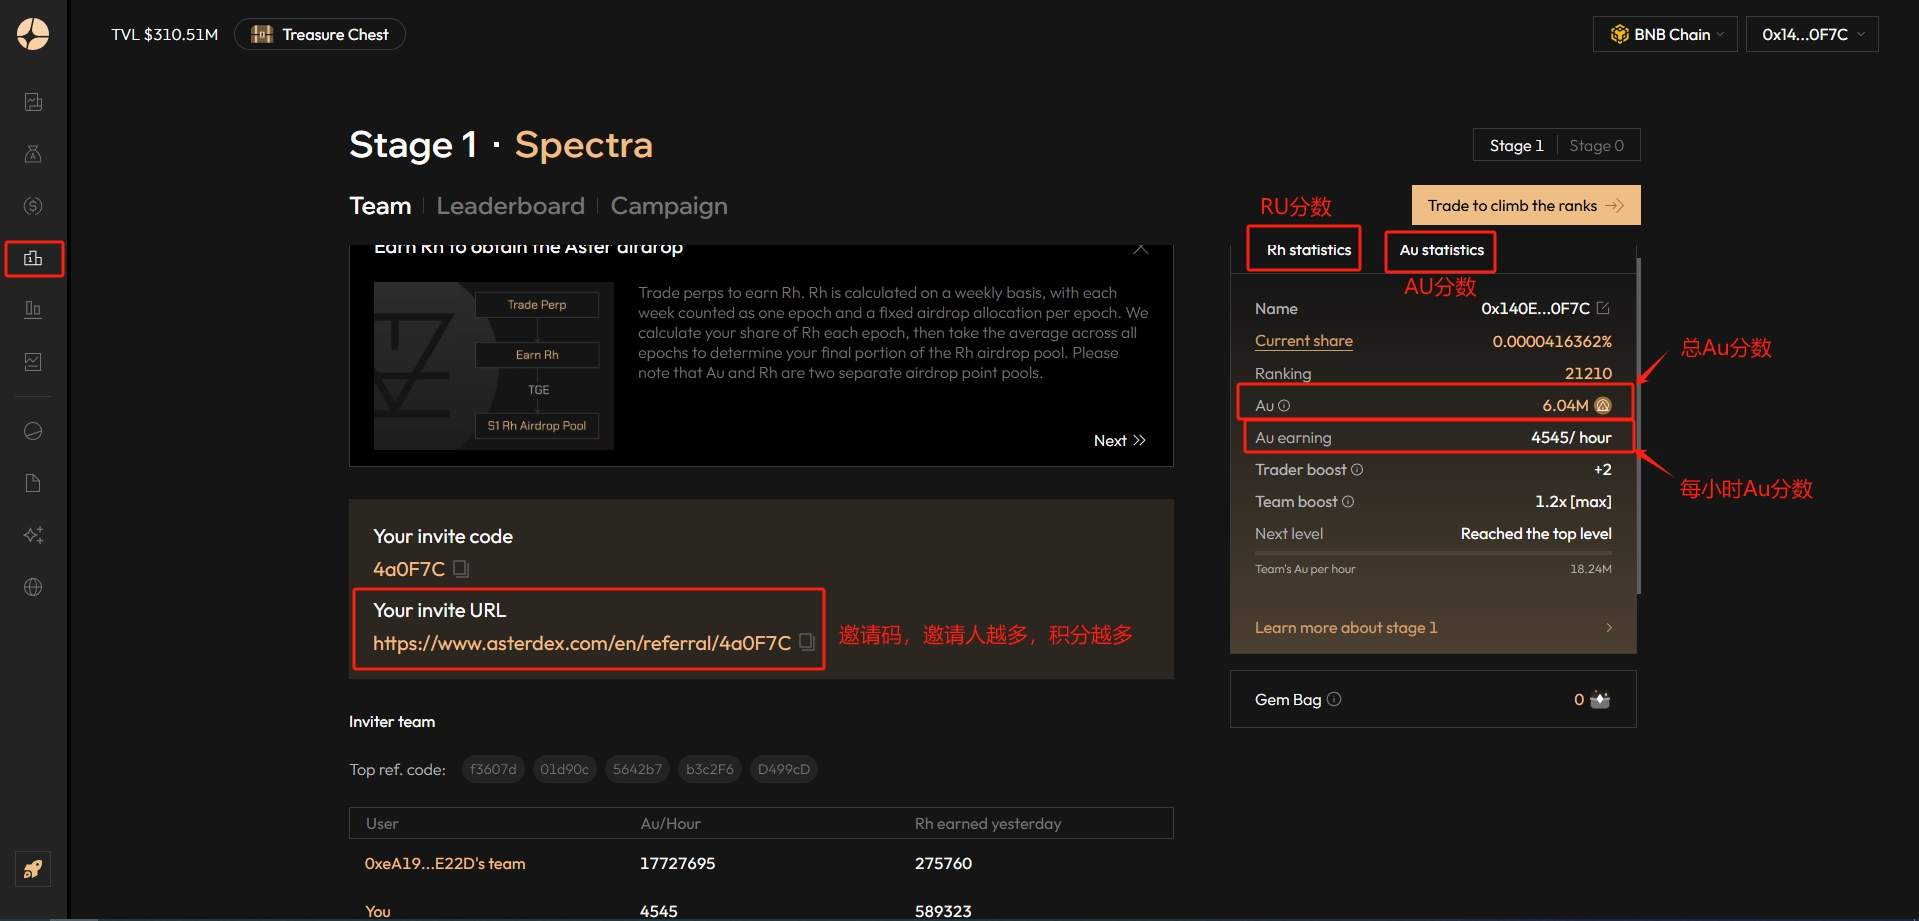Click the 275760 Rh earned cell
Image resolution: width=1919 pixels, height=921 pixels.
click(x=943, y=863)
